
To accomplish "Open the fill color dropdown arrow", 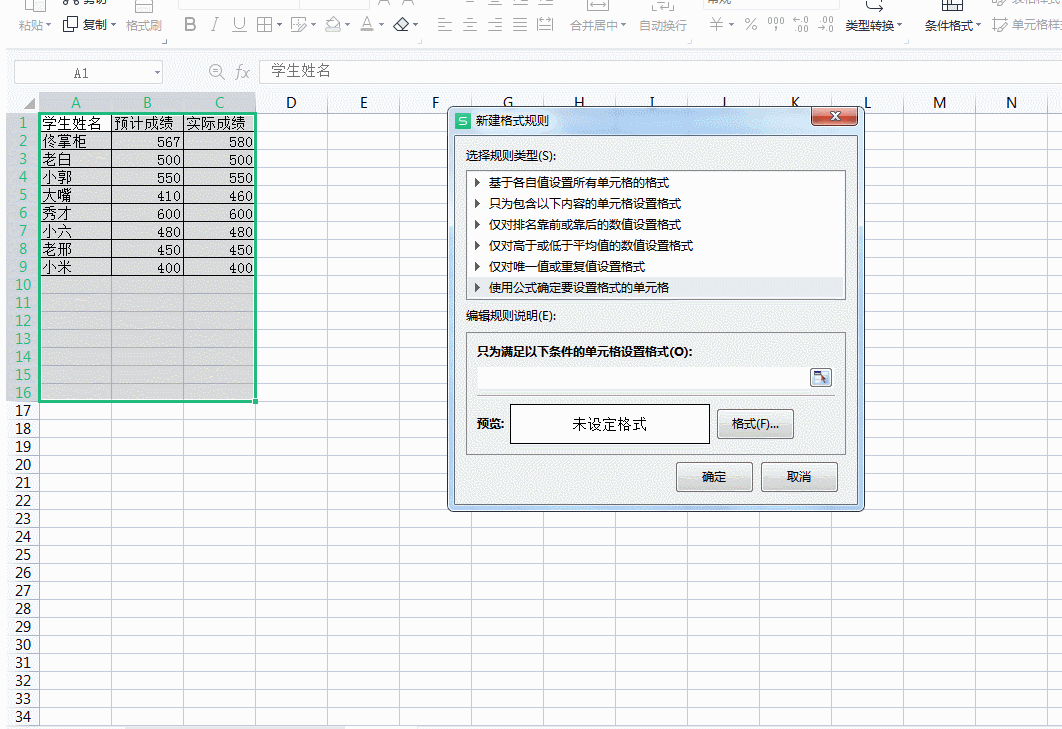I will [347, 25].
